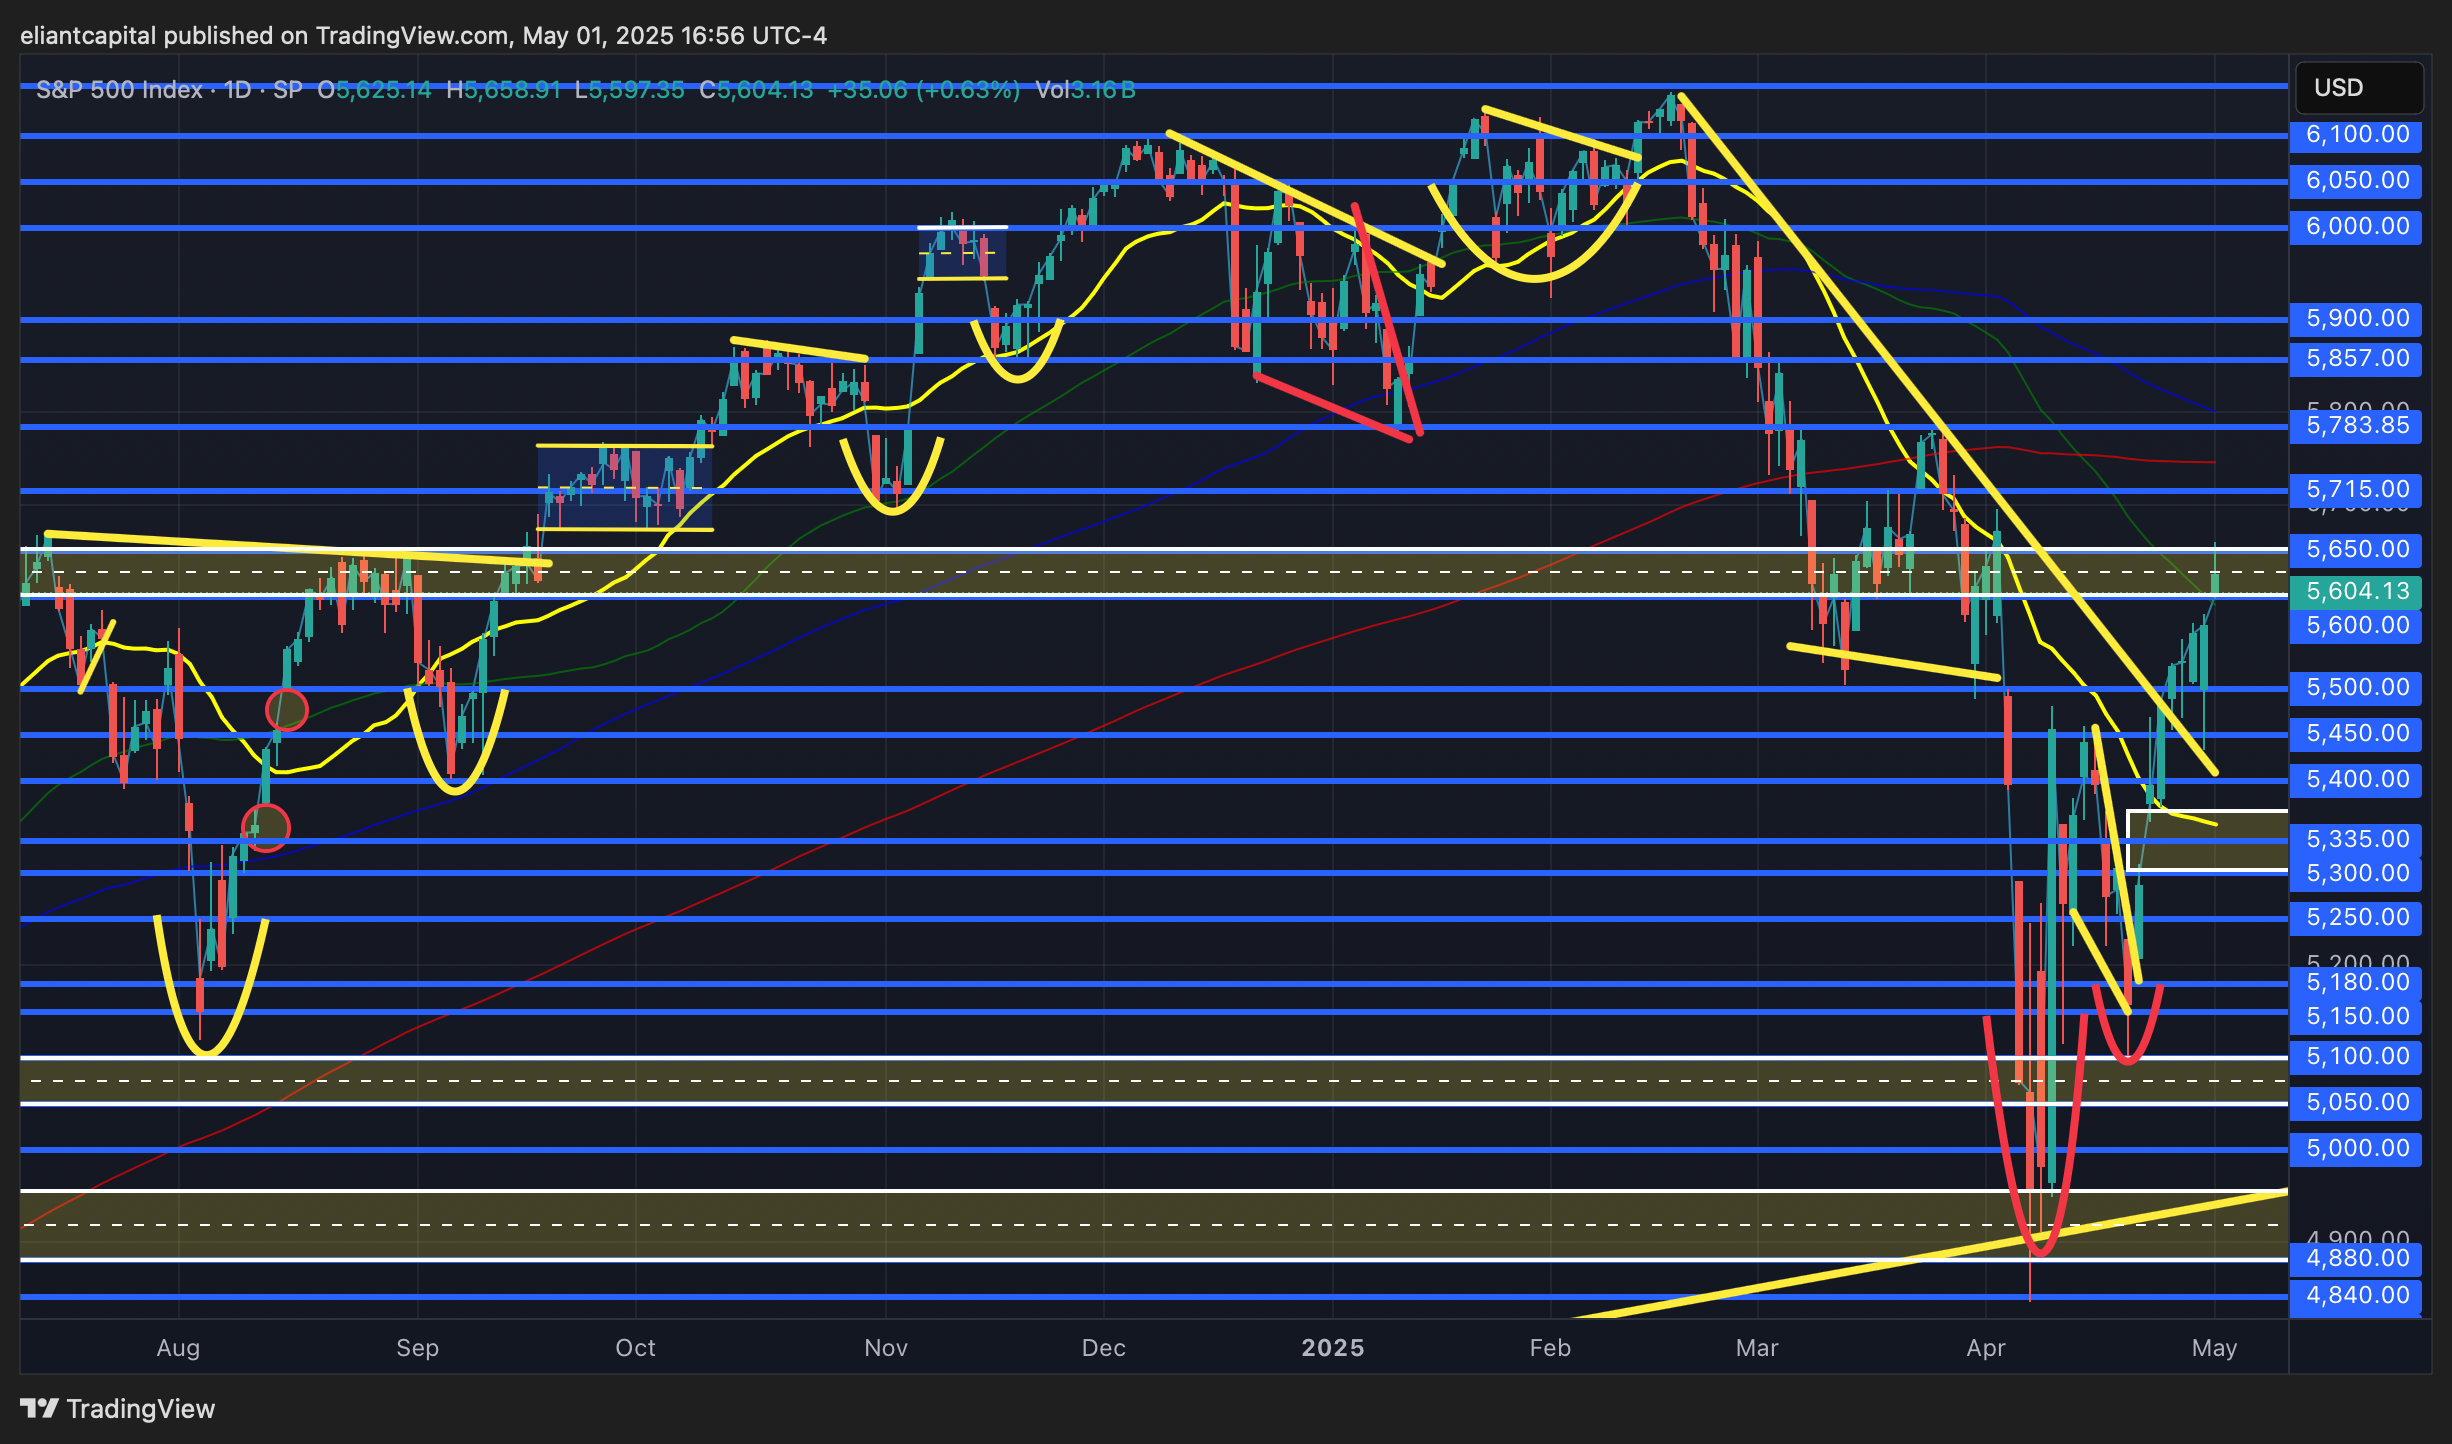The width and height of the screenshot is (2452, 1444).
Task: Click the 4,840.00 price label
Action: pyautogui.click(x=2356, y=1295)
